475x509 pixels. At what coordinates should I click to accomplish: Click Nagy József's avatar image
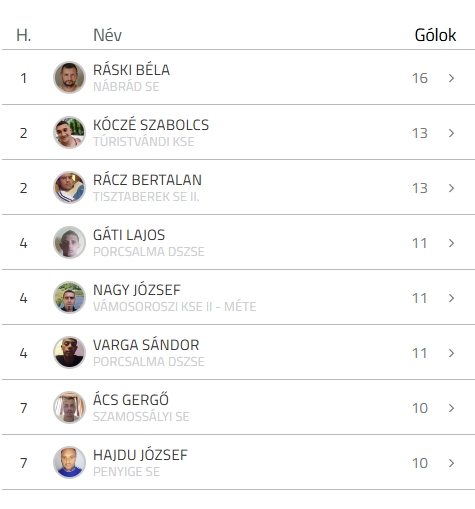tap(69, 297)
